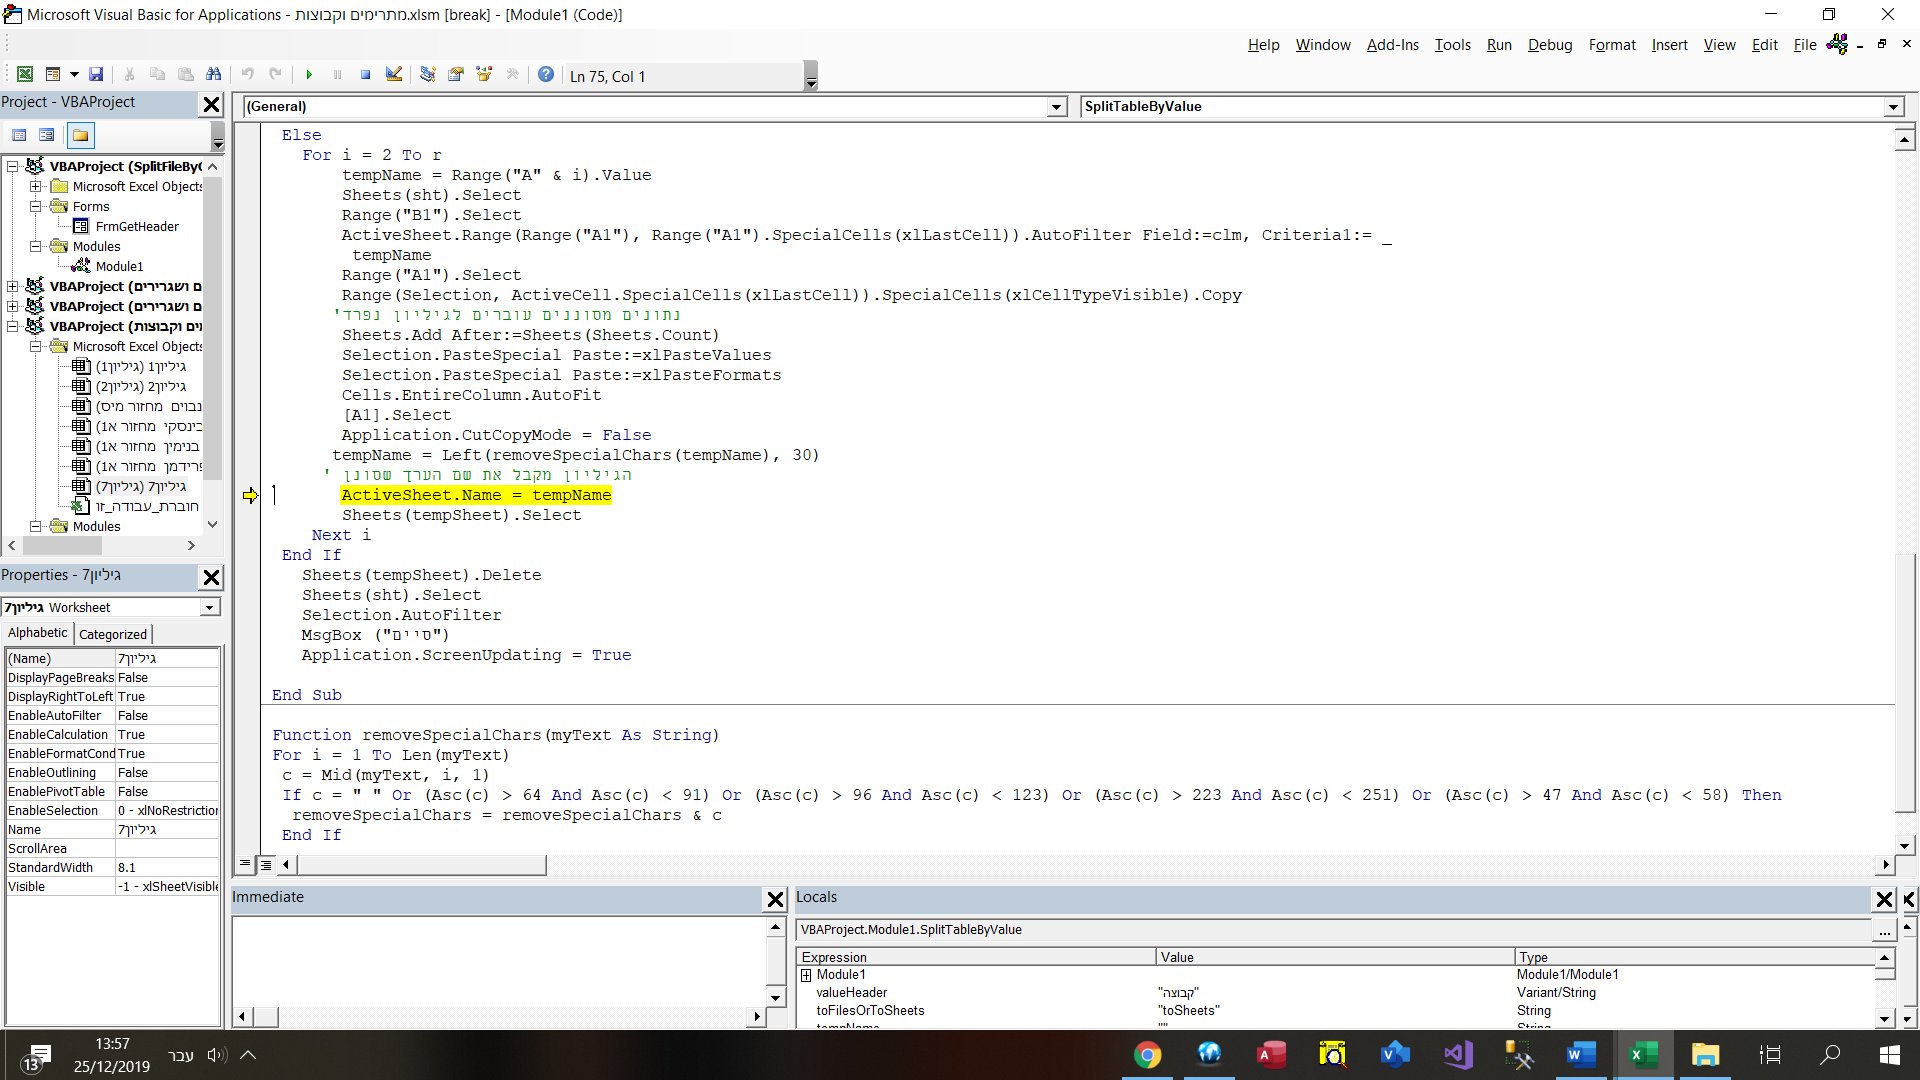Open the SplitTableByValue procedure dropdown
The width and height of the screenshot is (1920, 1080).
coord(1892,107)
